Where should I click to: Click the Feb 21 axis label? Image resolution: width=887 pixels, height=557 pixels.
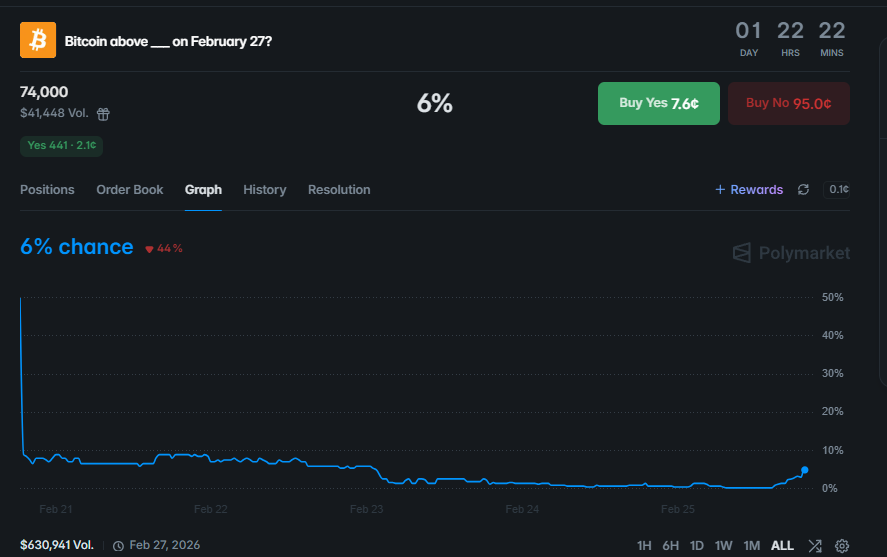pos(55,509)
